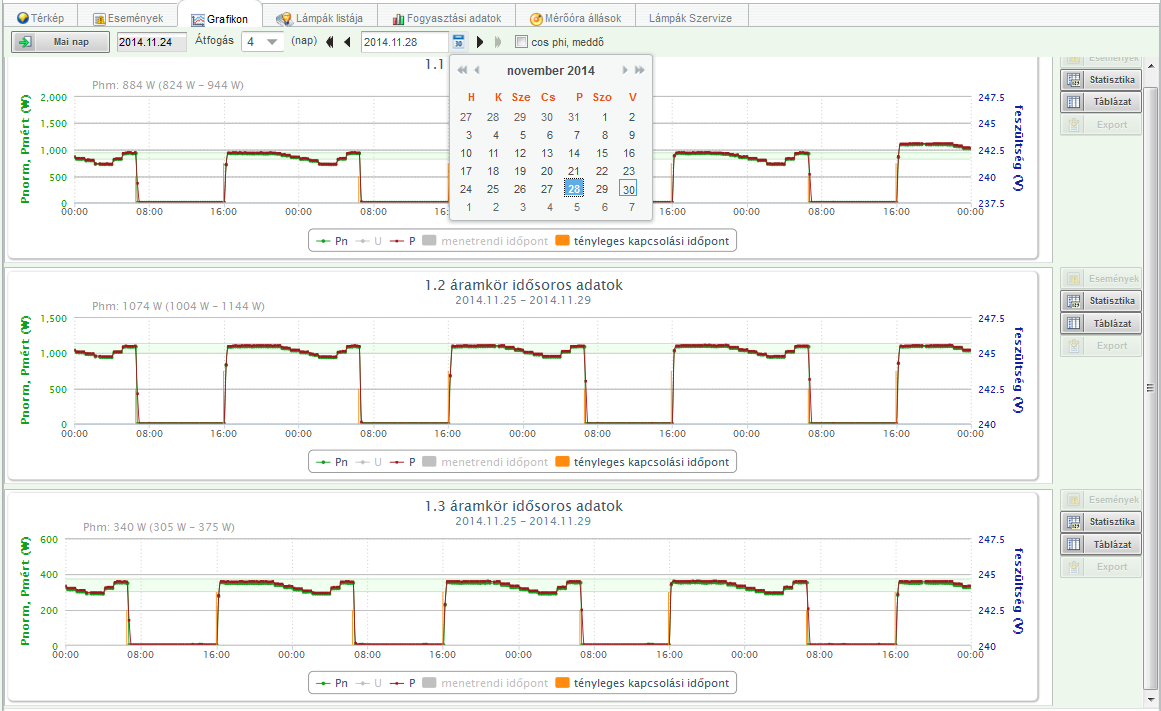This screenshot has width=1161, height=711.
Task: Toggle U series in 1.2 áramkör legend
Action: pyautogui.click(x=369, y=462)
